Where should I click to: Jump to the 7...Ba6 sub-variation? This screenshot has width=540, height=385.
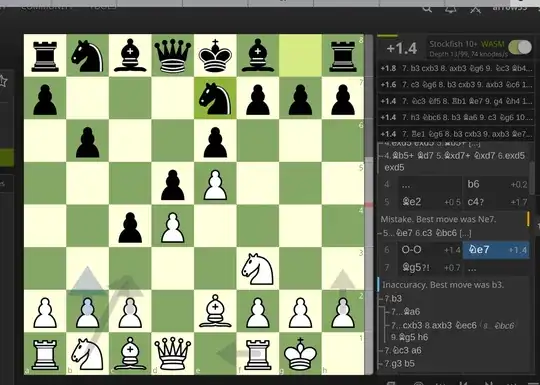406,312
